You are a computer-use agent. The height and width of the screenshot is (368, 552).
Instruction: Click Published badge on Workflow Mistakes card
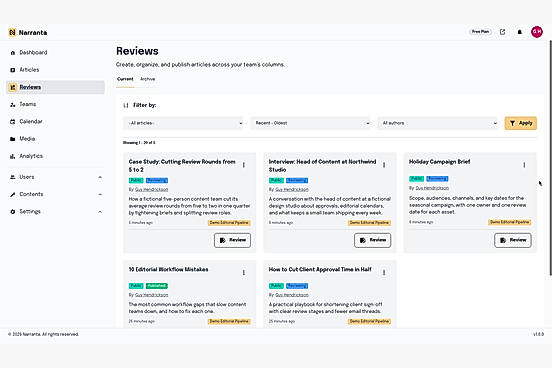[157, 286]
